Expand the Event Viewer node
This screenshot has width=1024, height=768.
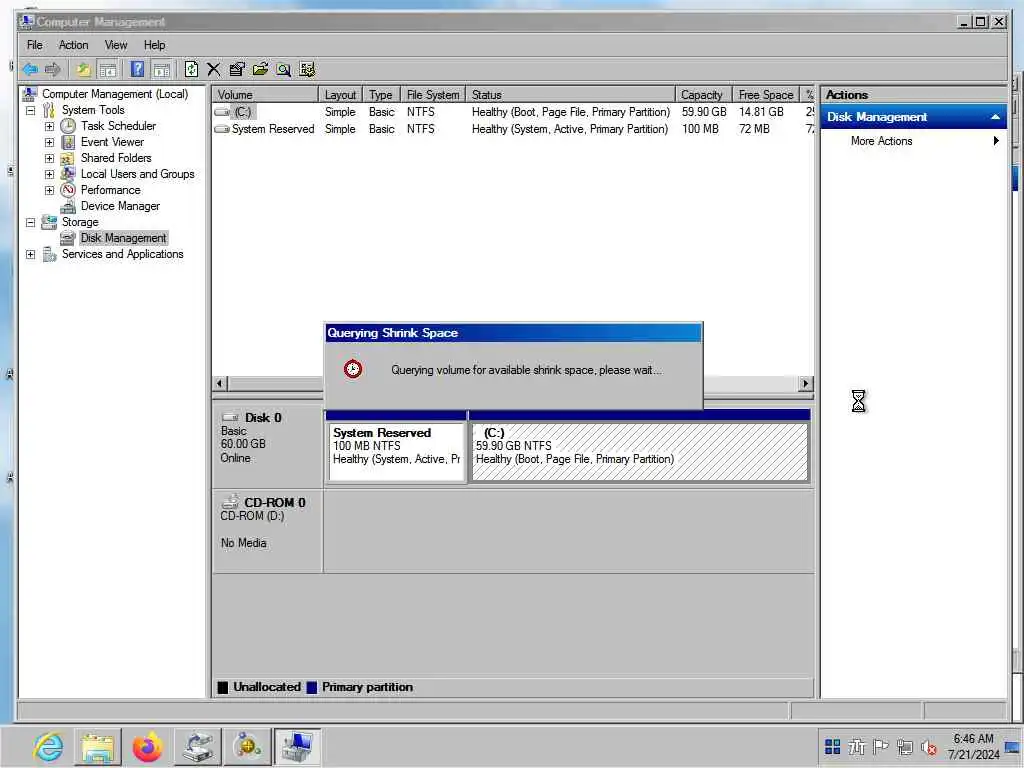click(49, 142)
